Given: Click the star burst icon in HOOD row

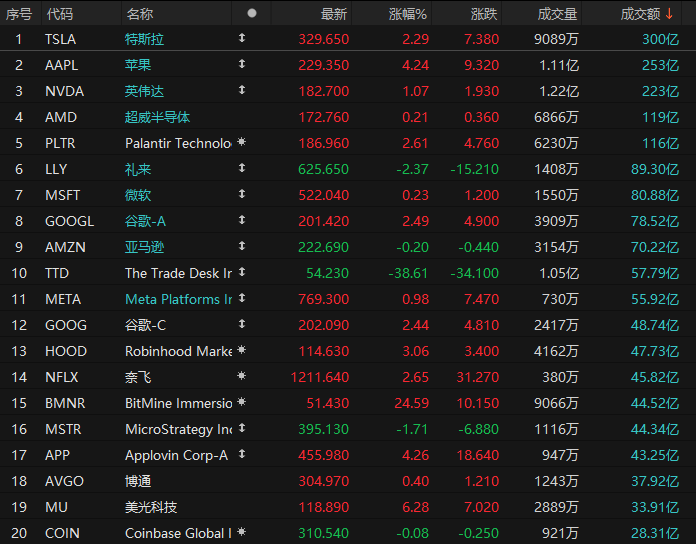Looking at the screenshot, I should (x=241, y=350).
